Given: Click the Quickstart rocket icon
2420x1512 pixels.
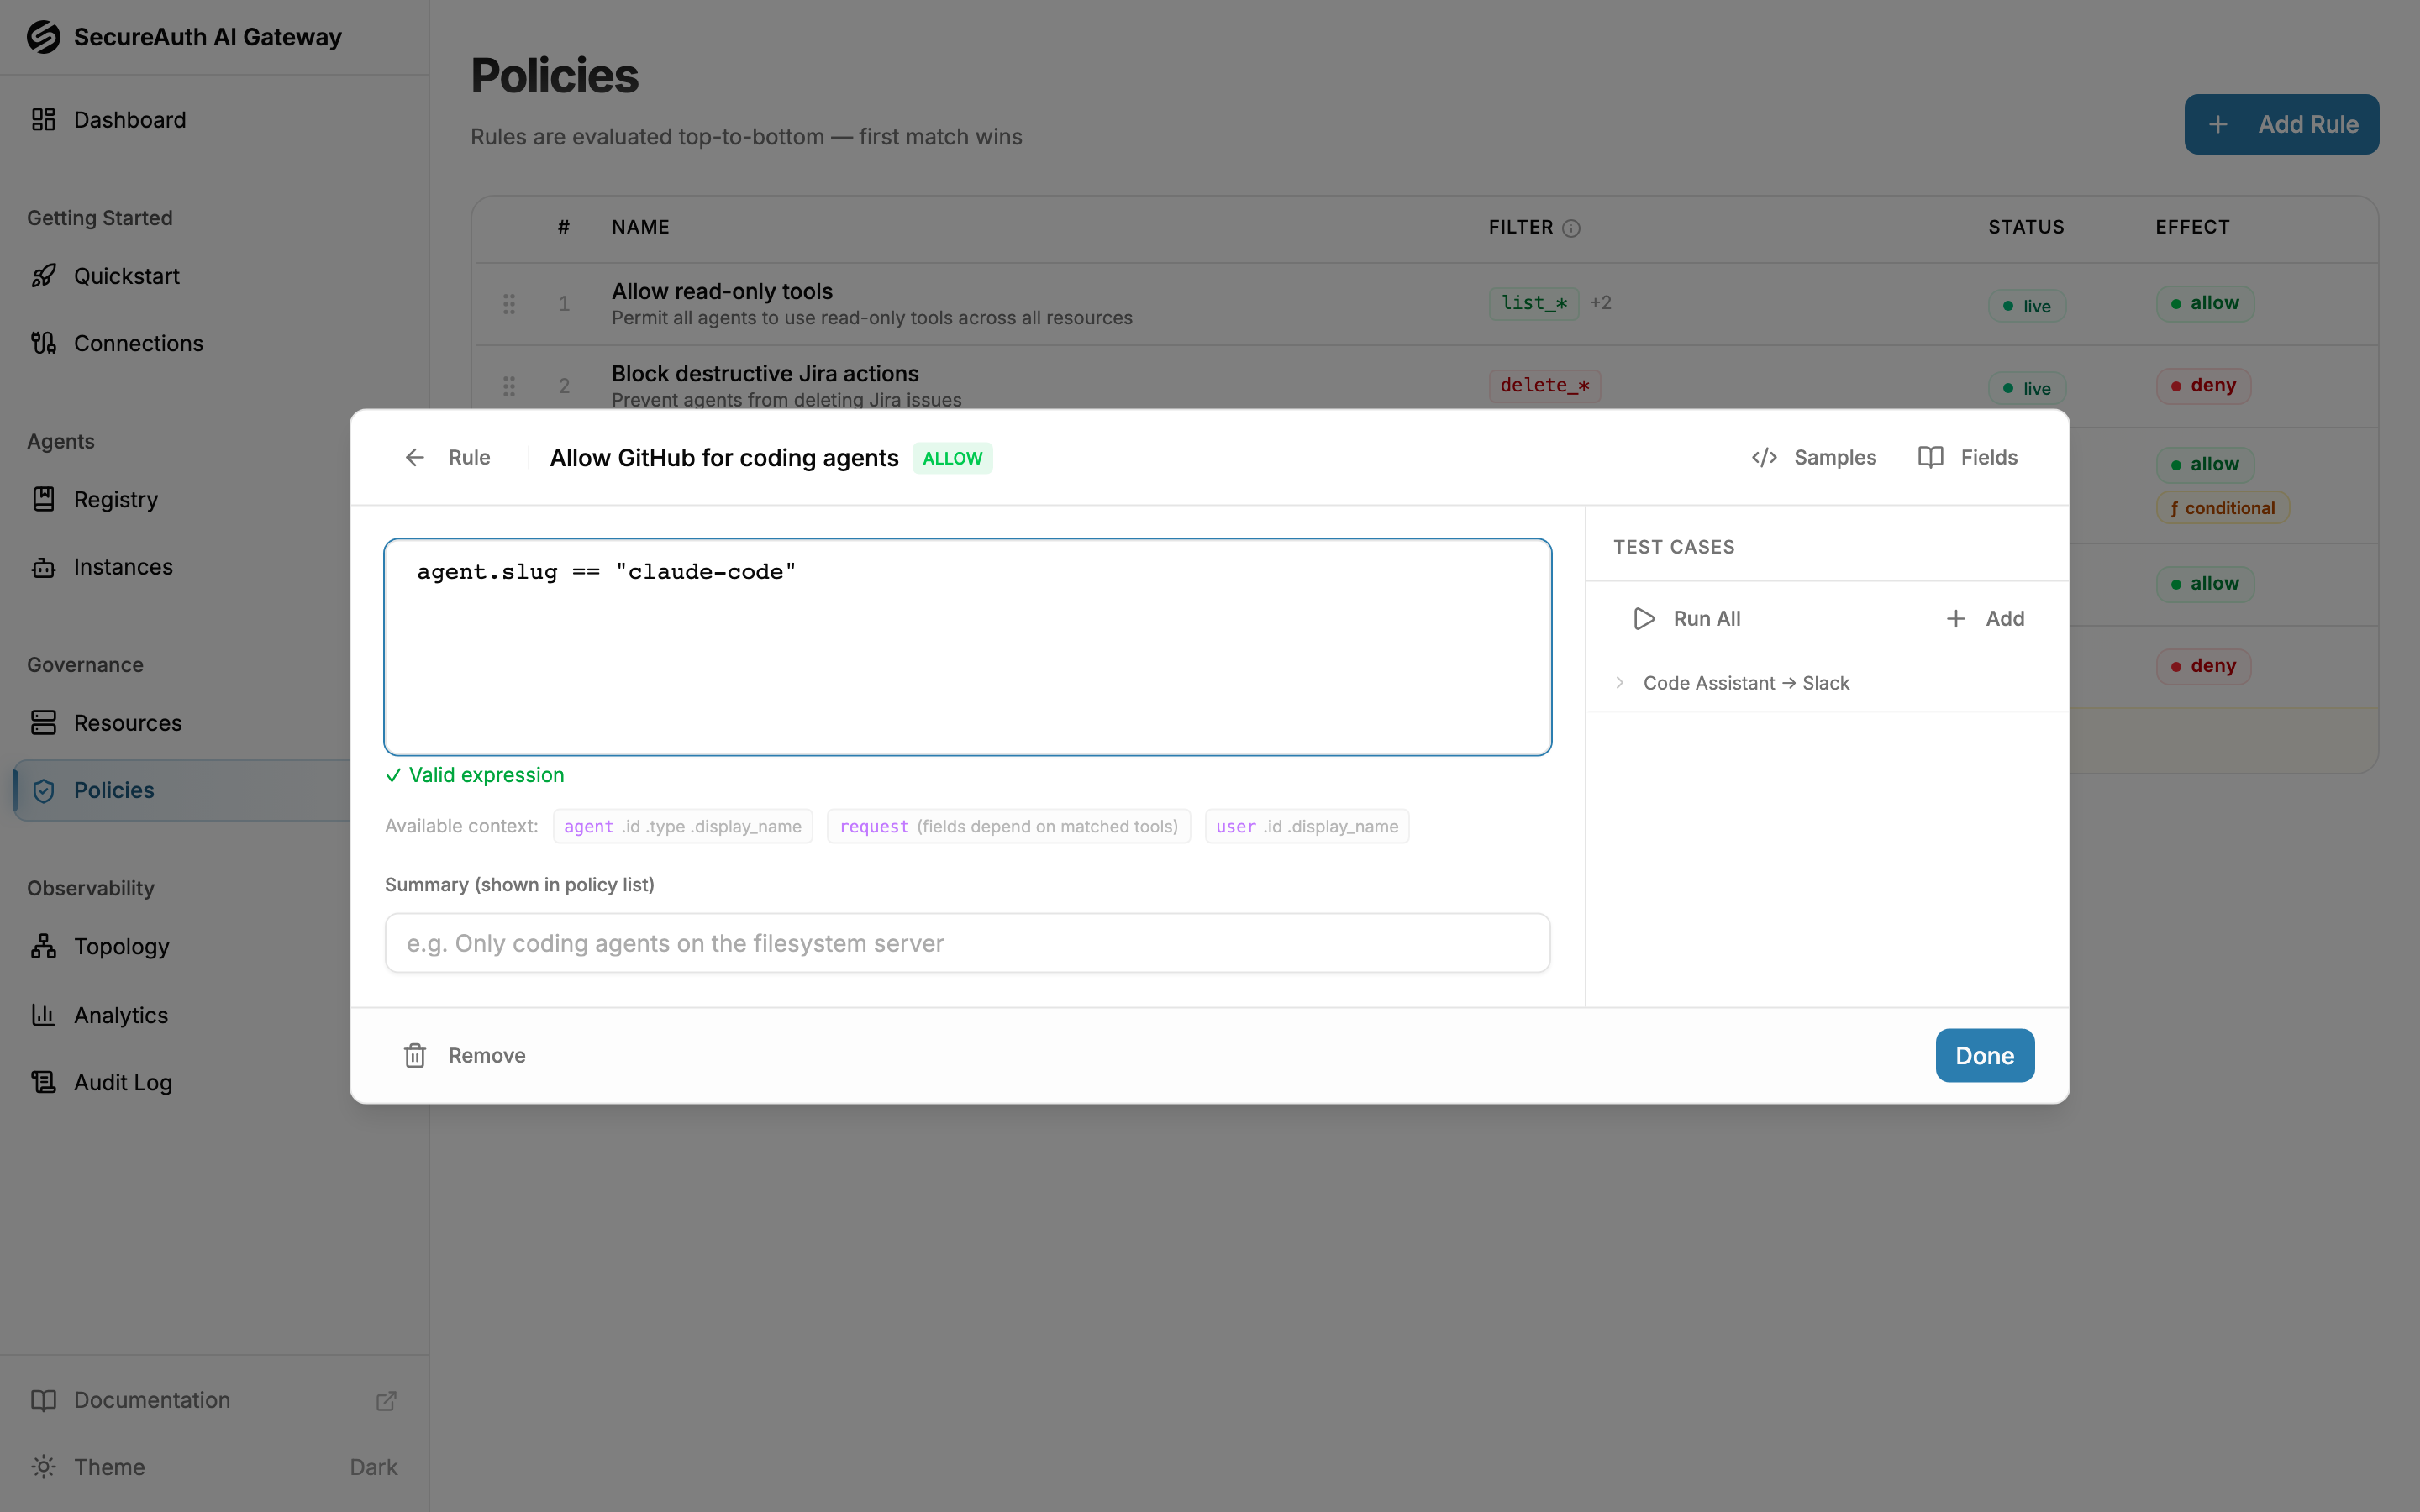Looking at the screenshot, I should click(x=43, y=276).
